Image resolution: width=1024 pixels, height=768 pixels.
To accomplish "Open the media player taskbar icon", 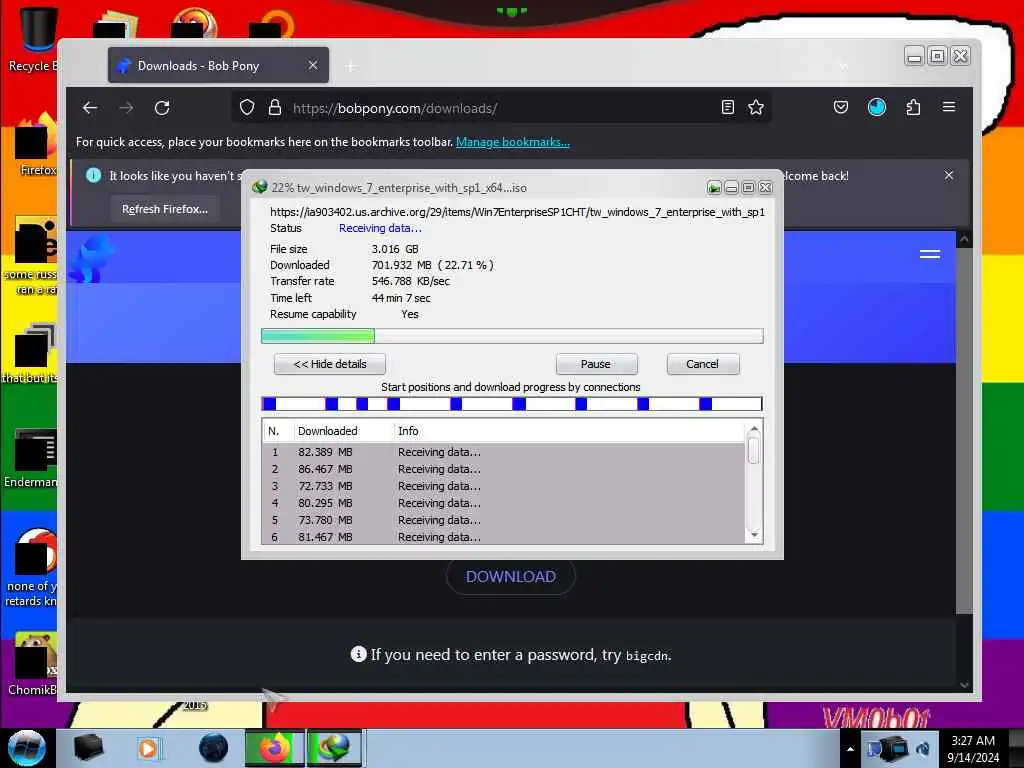I will [x=148, y=748].
